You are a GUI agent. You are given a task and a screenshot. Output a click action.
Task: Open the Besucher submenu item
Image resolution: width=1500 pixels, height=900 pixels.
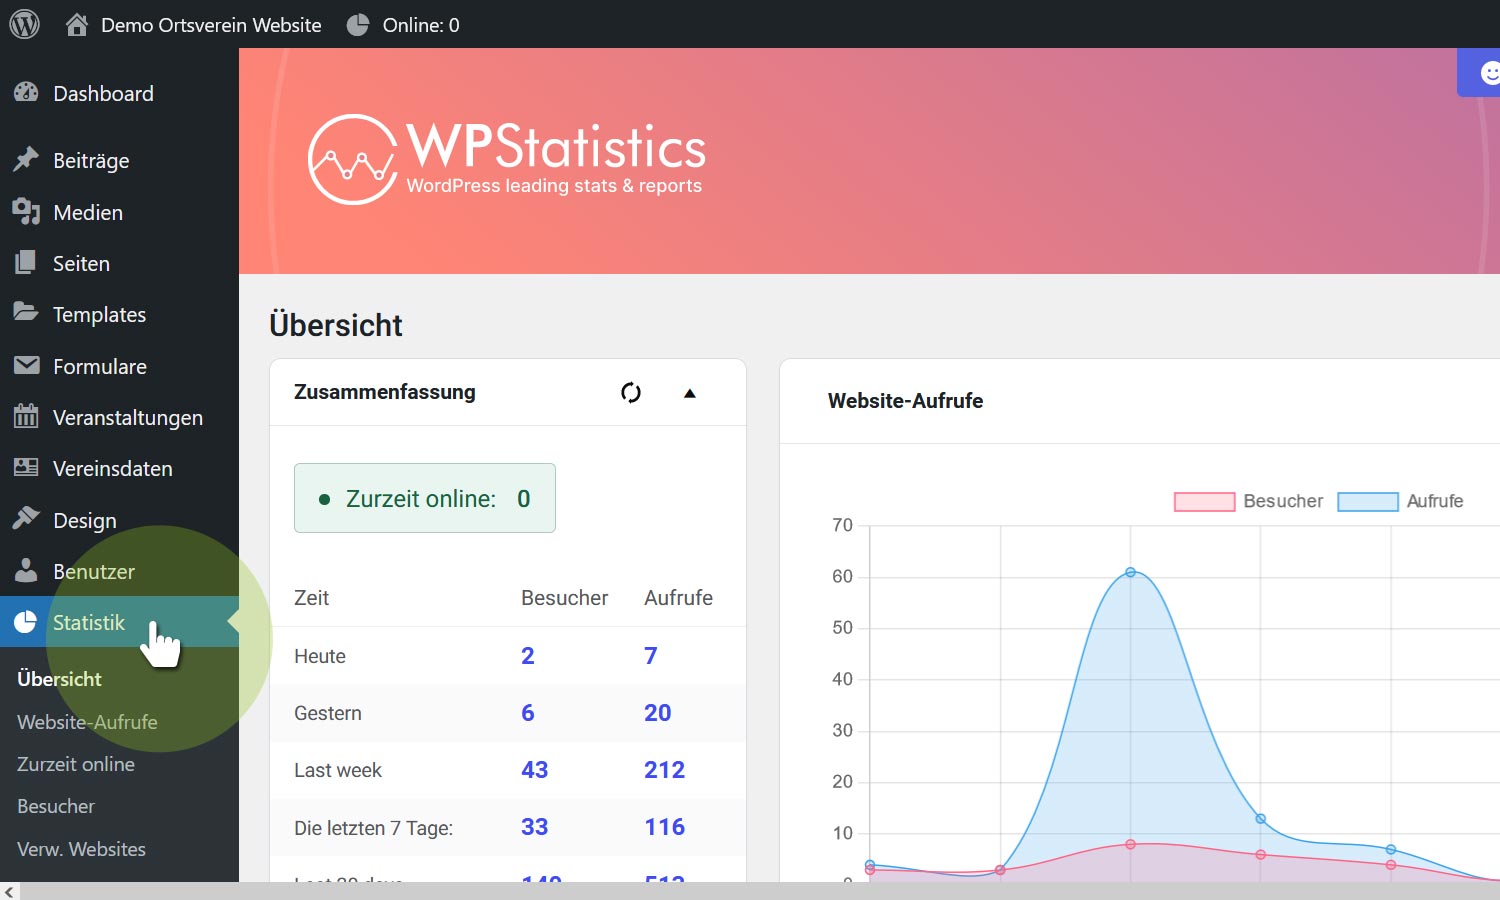(56, 806)
